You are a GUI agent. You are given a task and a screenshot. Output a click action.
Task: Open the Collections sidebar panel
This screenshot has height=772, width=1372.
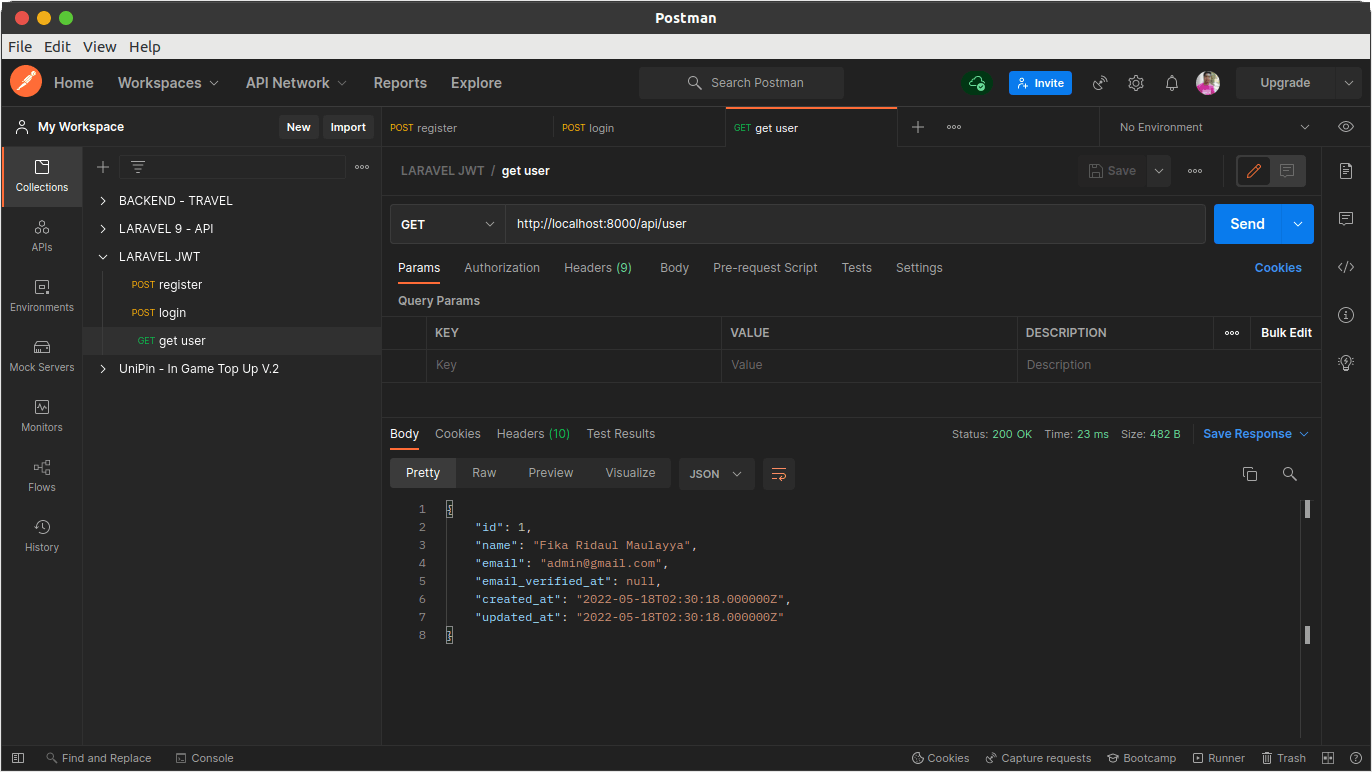pos(42,176)
